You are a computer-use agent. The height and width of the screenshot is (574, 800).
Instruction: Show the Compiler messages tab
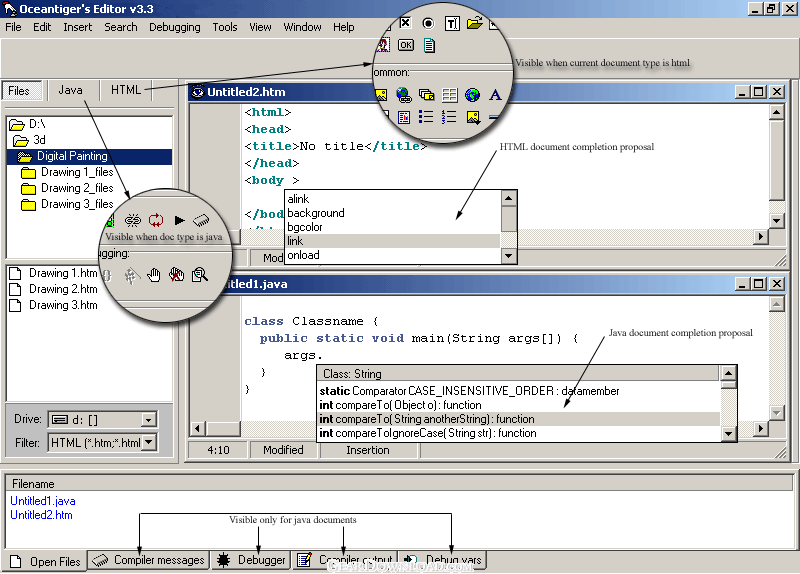pyautogui.click(x=148, y=560)
